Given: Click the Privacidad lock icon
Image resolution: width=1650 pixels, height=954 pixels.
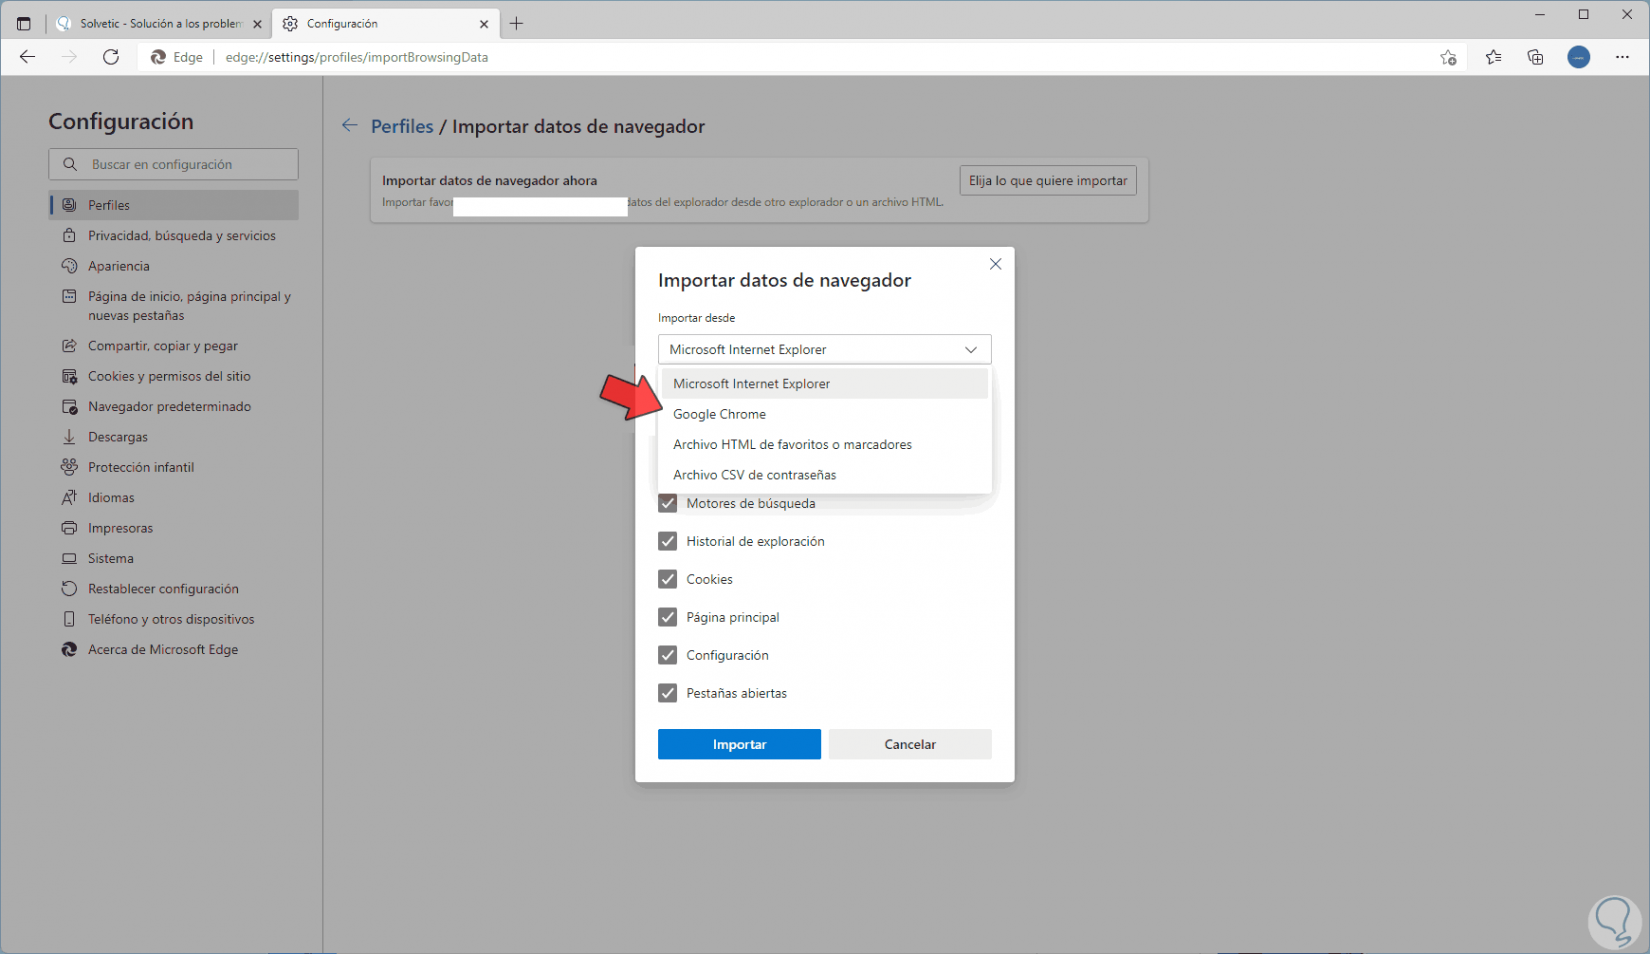Looking at the screenshot, I should click(69, 235).
